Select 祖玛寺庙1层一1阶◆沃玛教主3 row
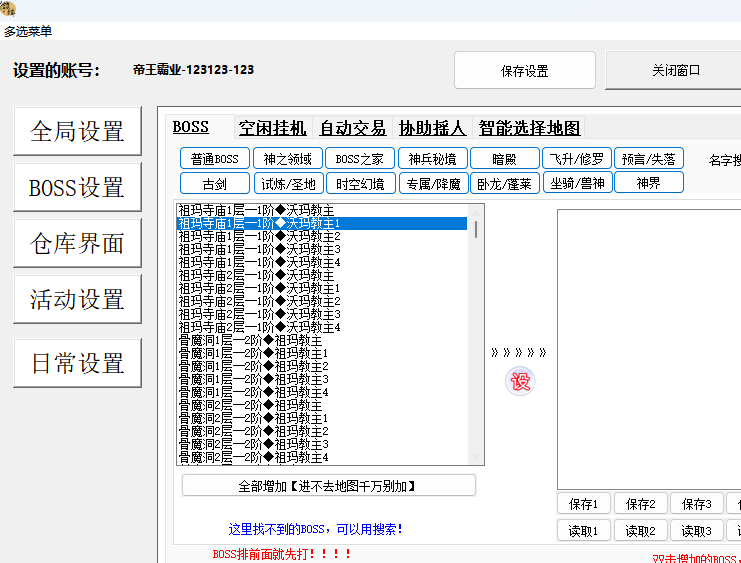Screen dimensions: 741x563 pyautogui.click(x=322, y=250)
